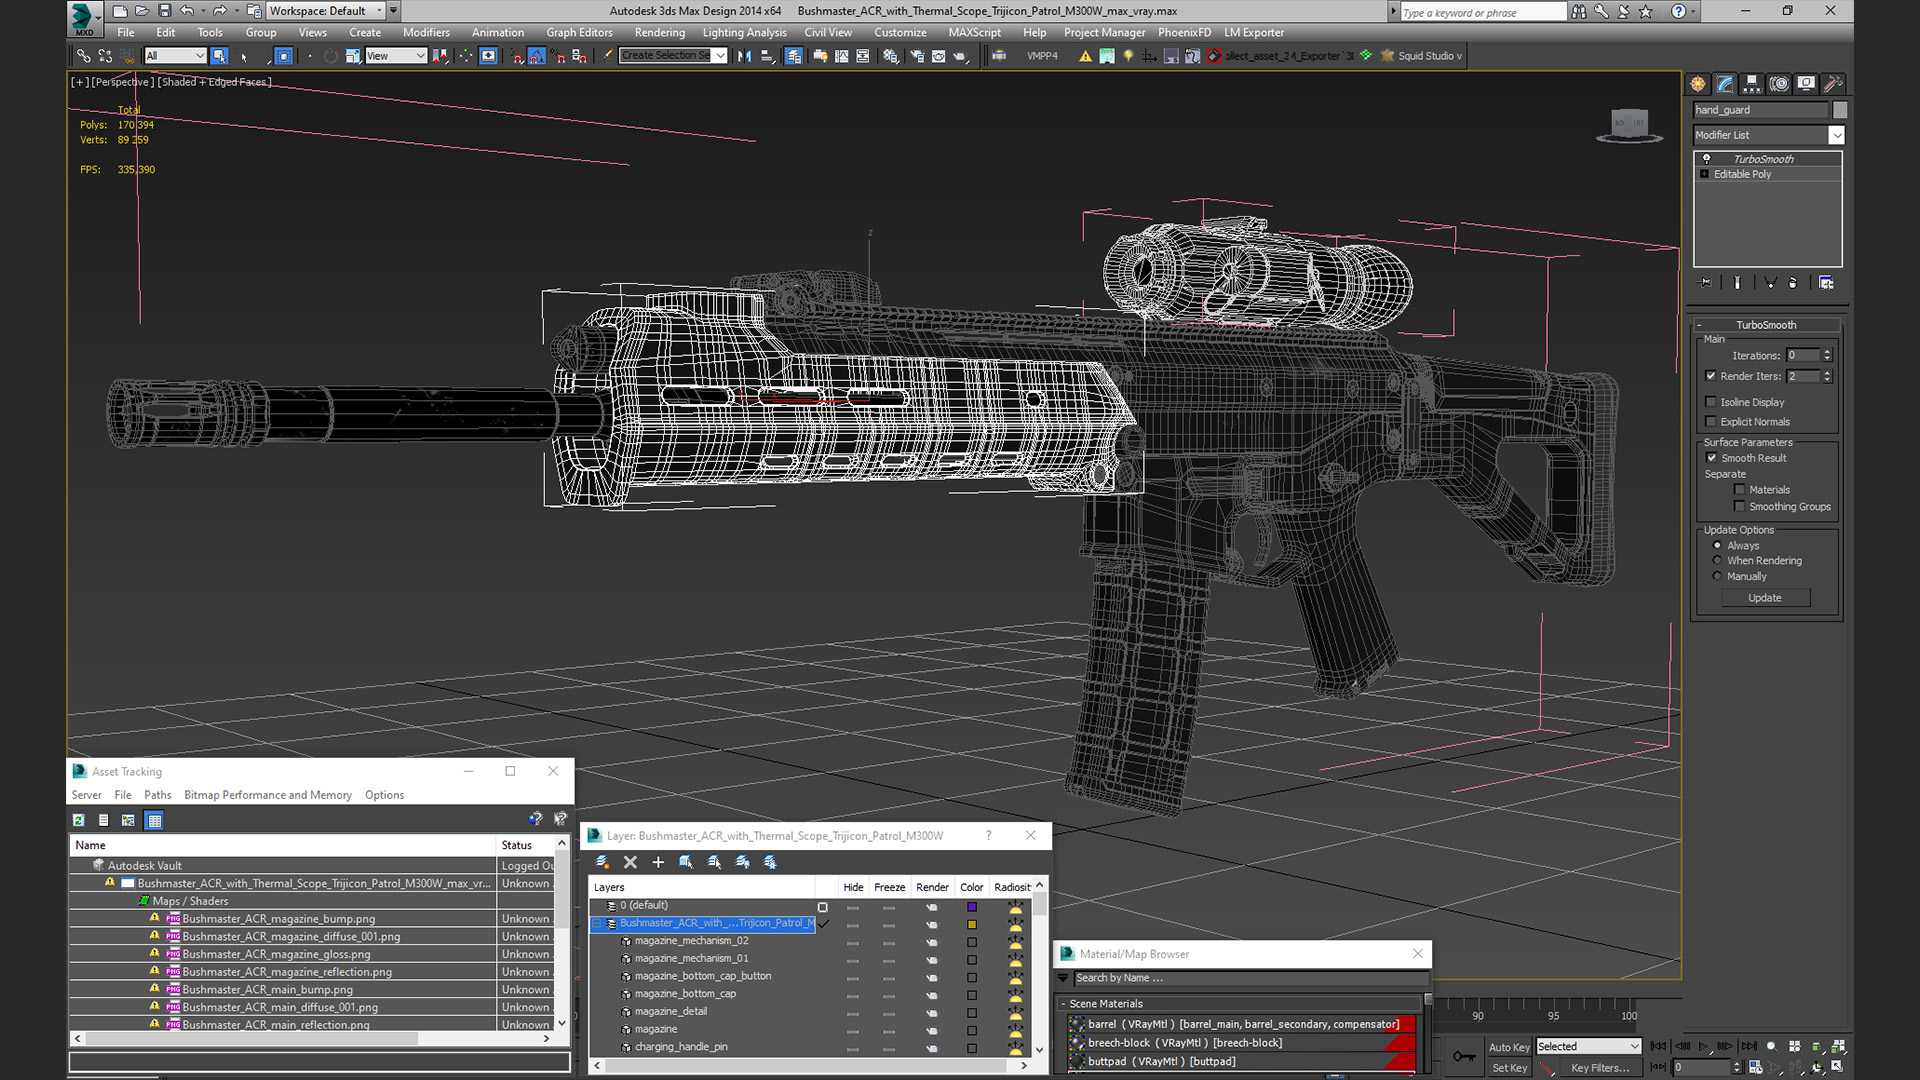The width and height of the screenshot is (1920, 1080).
Task: Open Paths menu in Asset Tracking
Action: (x=157, y=796)
